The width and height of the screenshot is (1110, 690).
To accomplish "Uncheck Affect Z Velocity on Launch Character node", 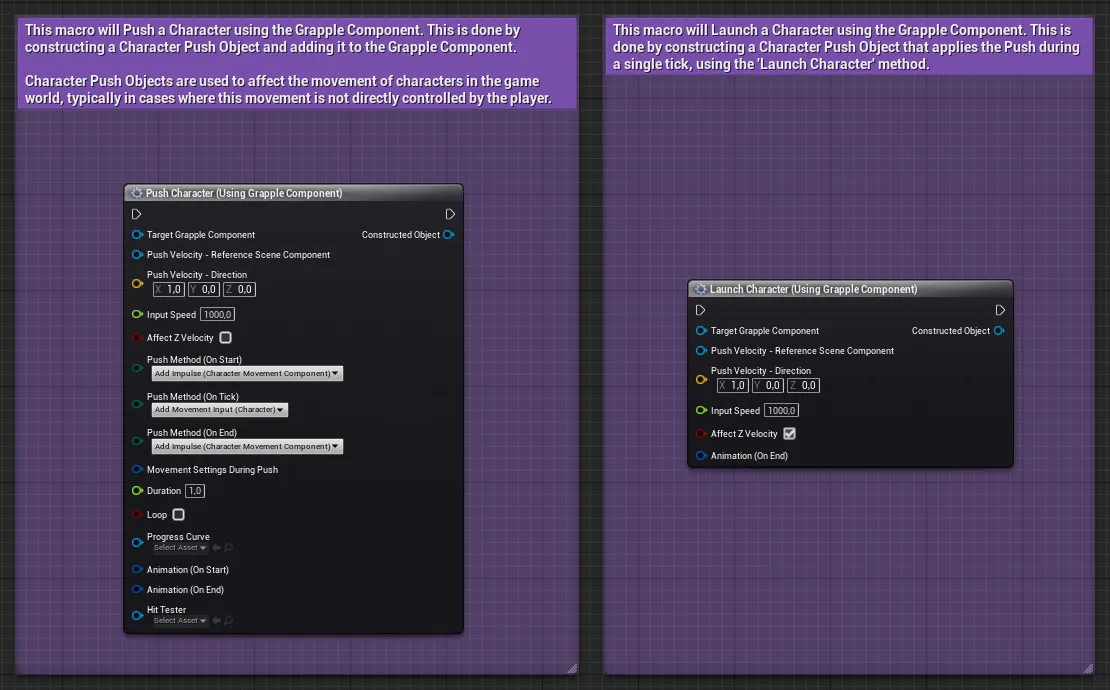I will (x=789, y=434).
